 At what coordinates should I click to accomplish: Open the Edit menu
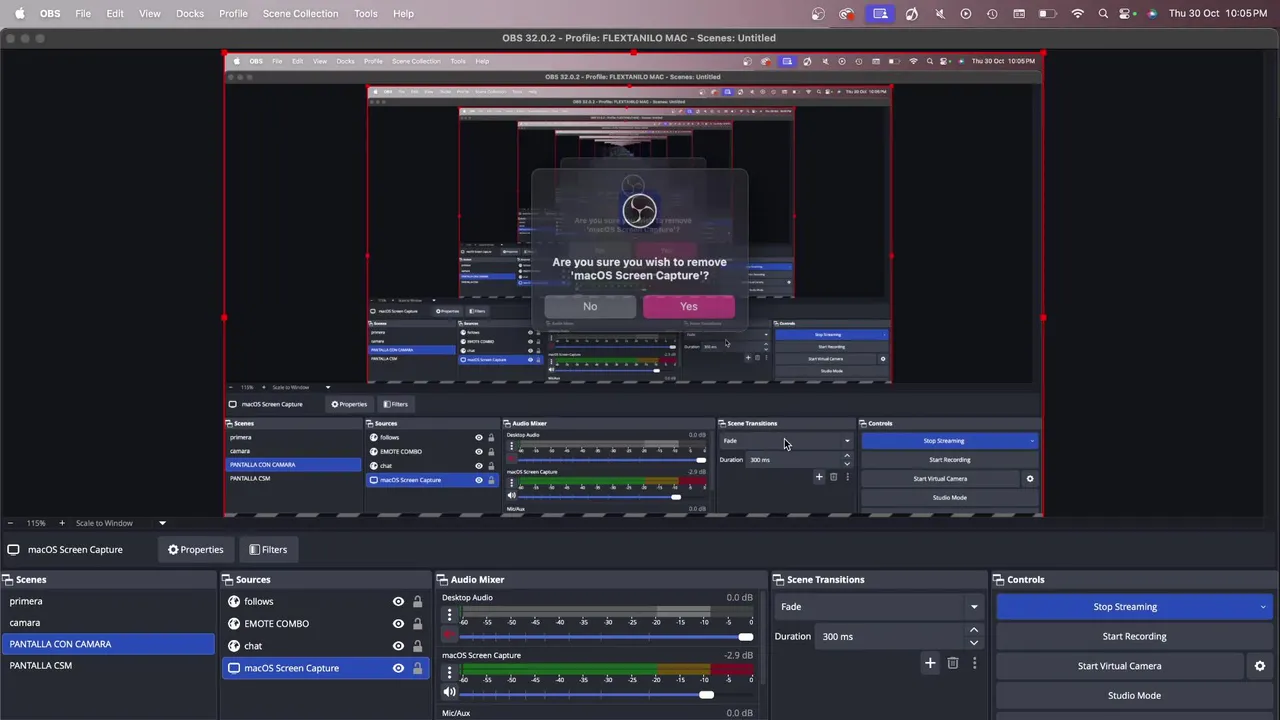pyautogui.click(x=115, y=14)
